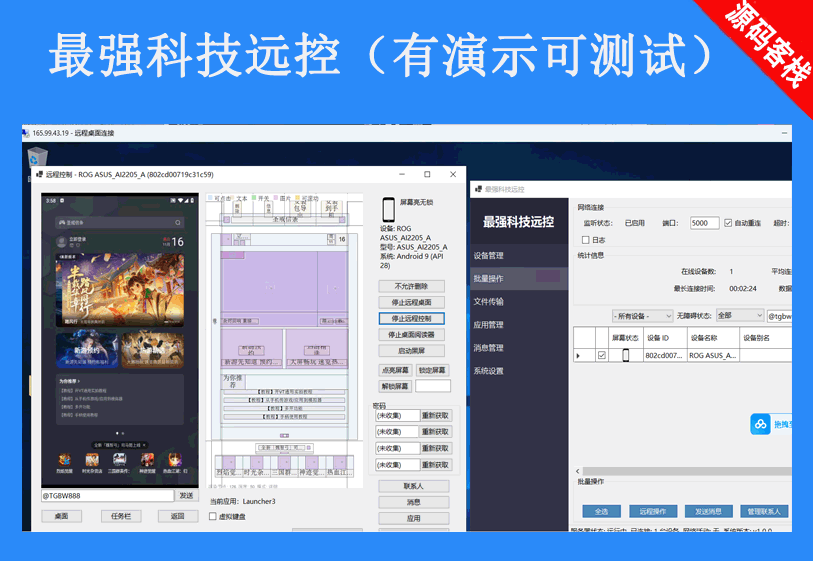Toggle the 自动重连 checkbox
The height and width of the screenshot is (561, 813).
[728, 223]
